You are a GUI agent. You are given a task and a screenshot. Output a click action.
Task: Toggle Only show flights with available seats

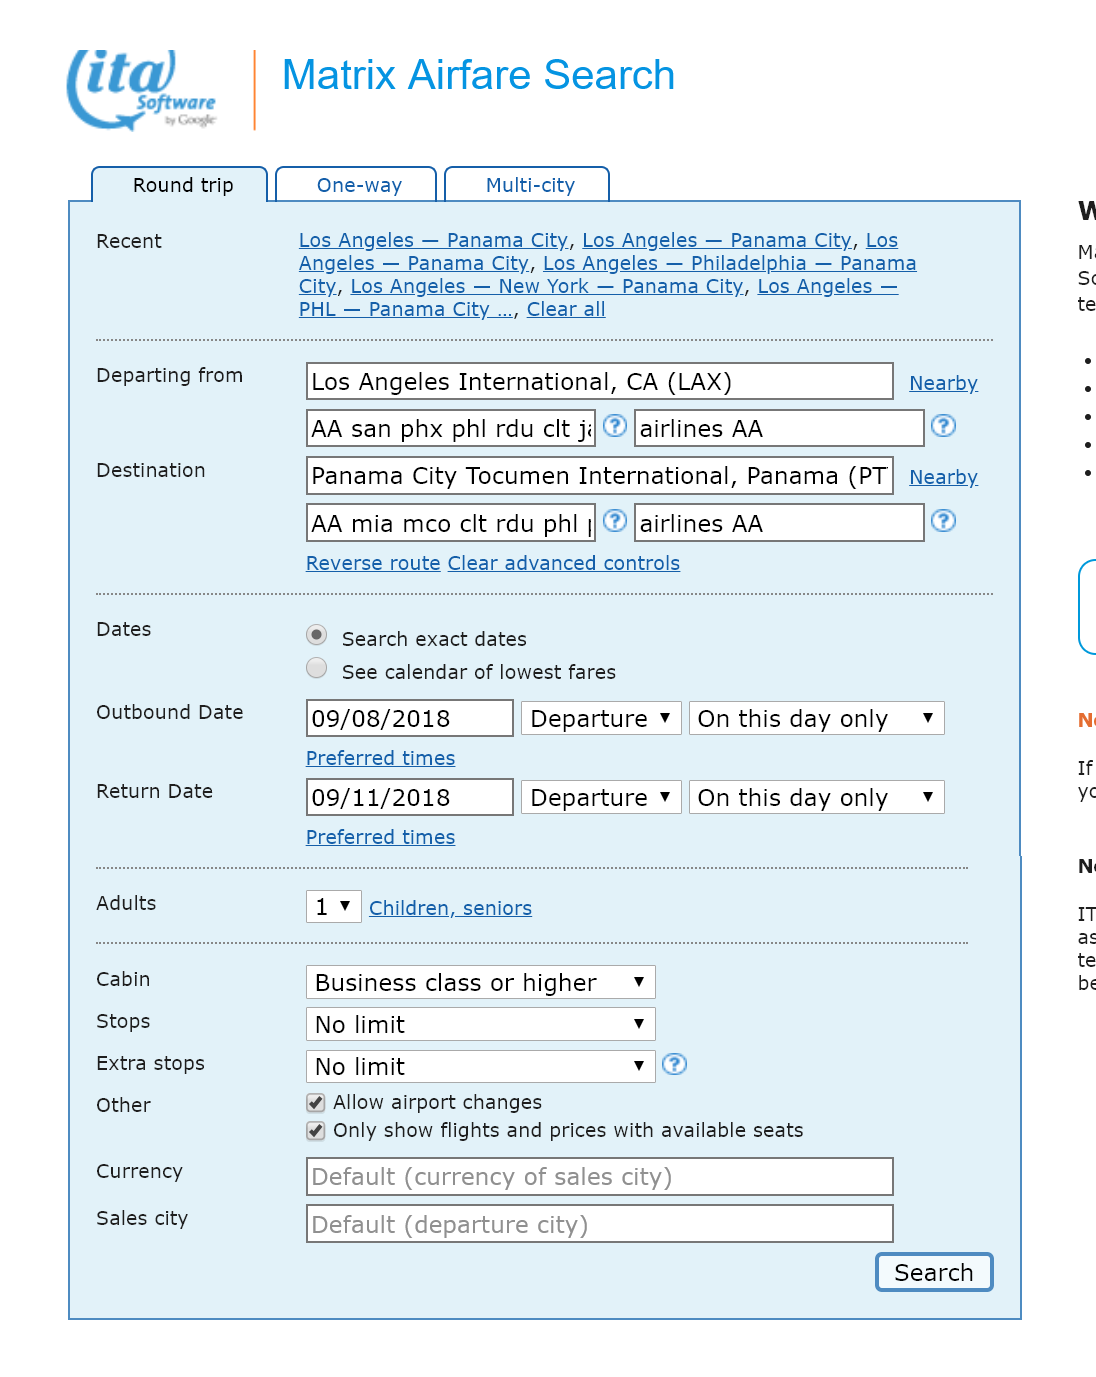[316, 1130]
